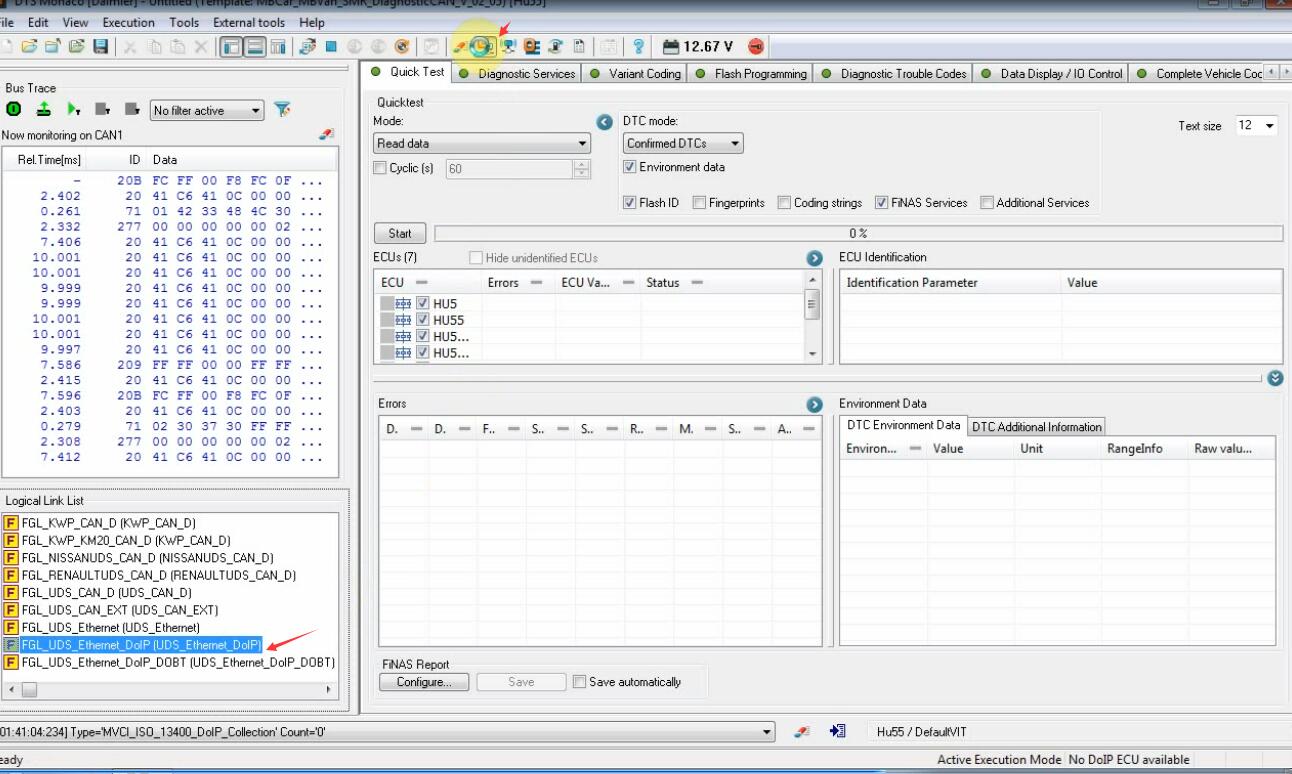Click the Configure... button in FiNAS Report
This screenshot has width=1292, height=774.
[x=424, y=682]
